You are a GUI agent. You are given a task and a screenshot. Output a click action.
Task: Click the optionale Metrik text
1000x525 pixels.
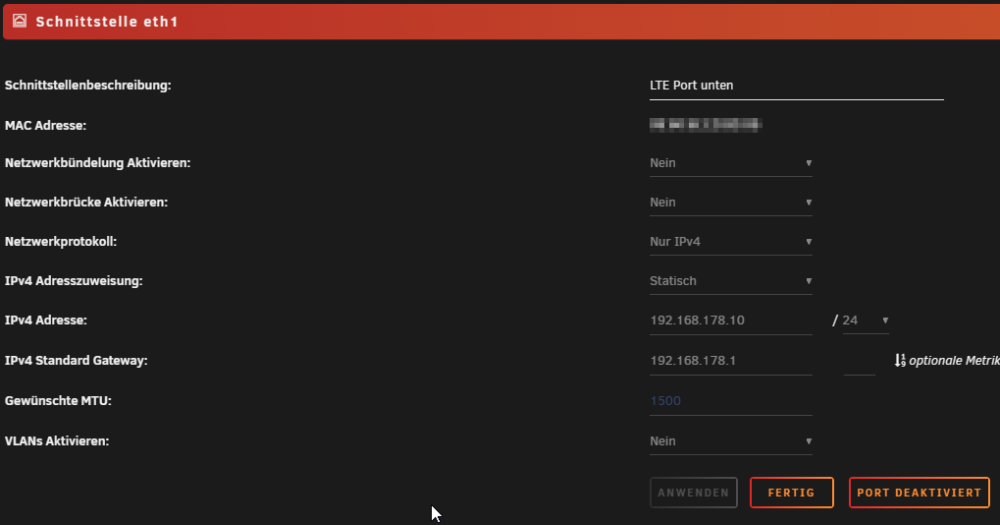point(954,361)
